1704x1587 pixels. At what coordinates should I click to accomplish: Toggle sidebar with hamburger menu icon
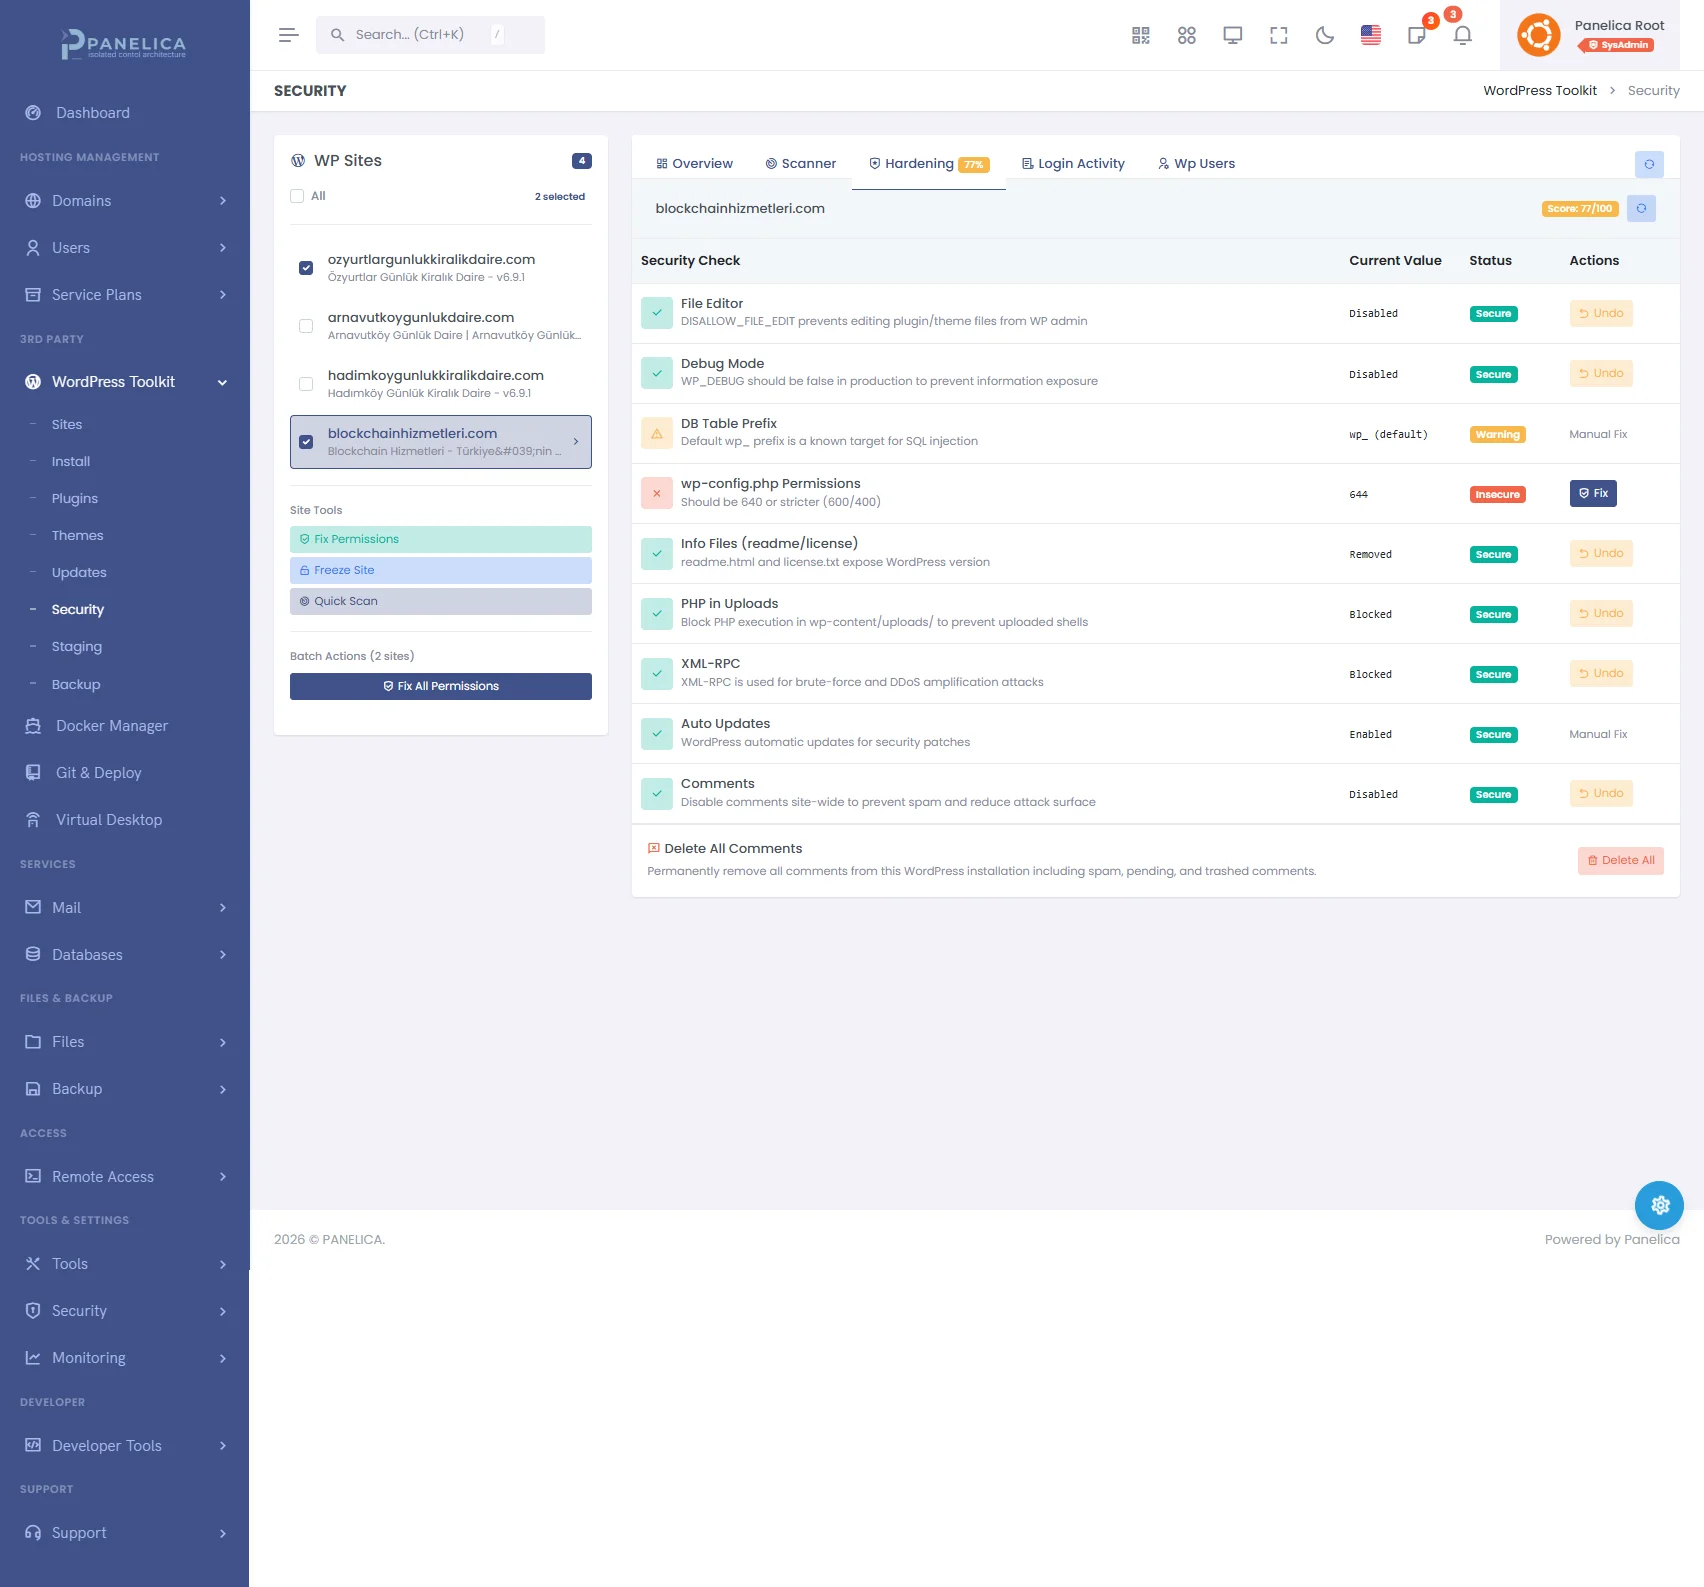[x=289, y=35]
